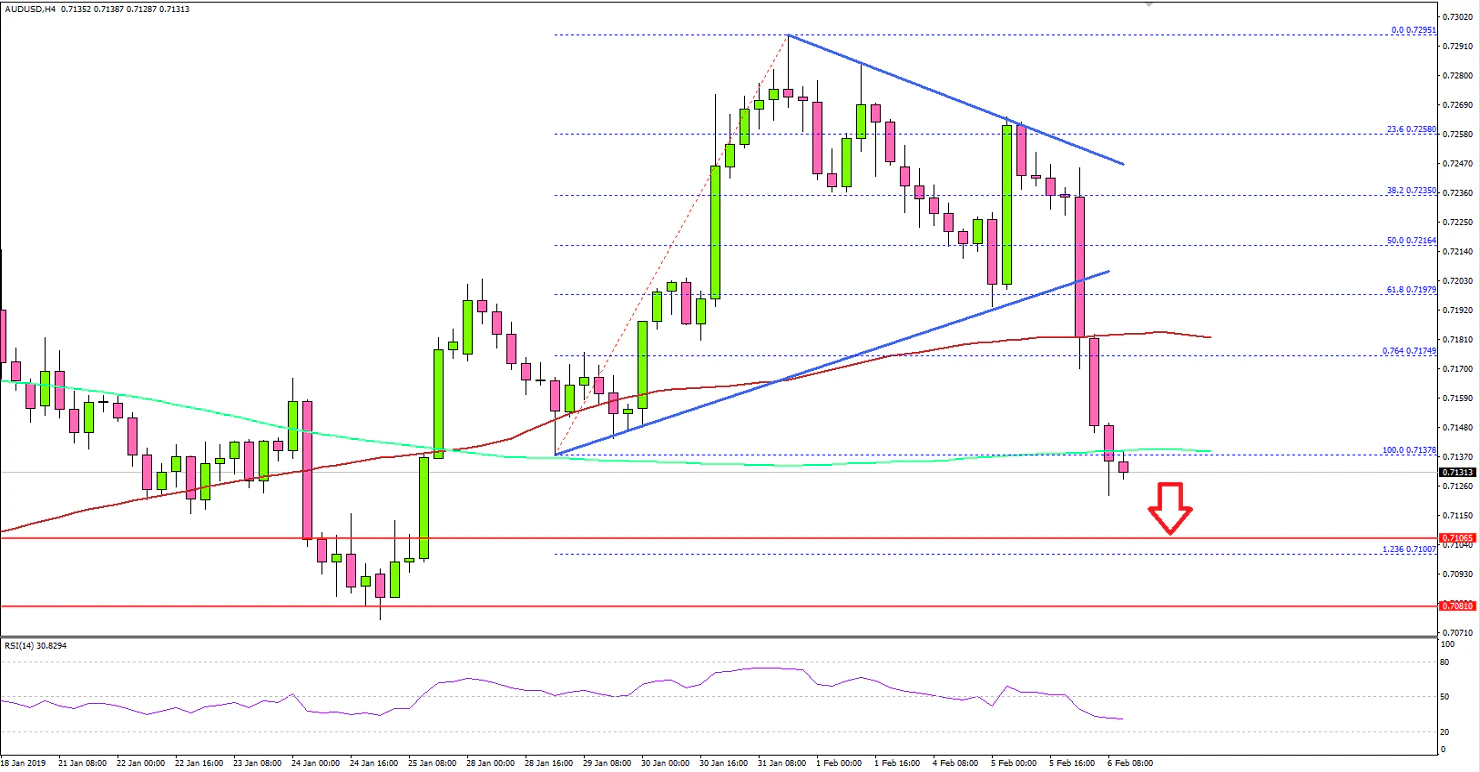Click the 23.6 0.72580 Fibonacci level
Screen dimensions: 1480x772
pos(1413,130)
